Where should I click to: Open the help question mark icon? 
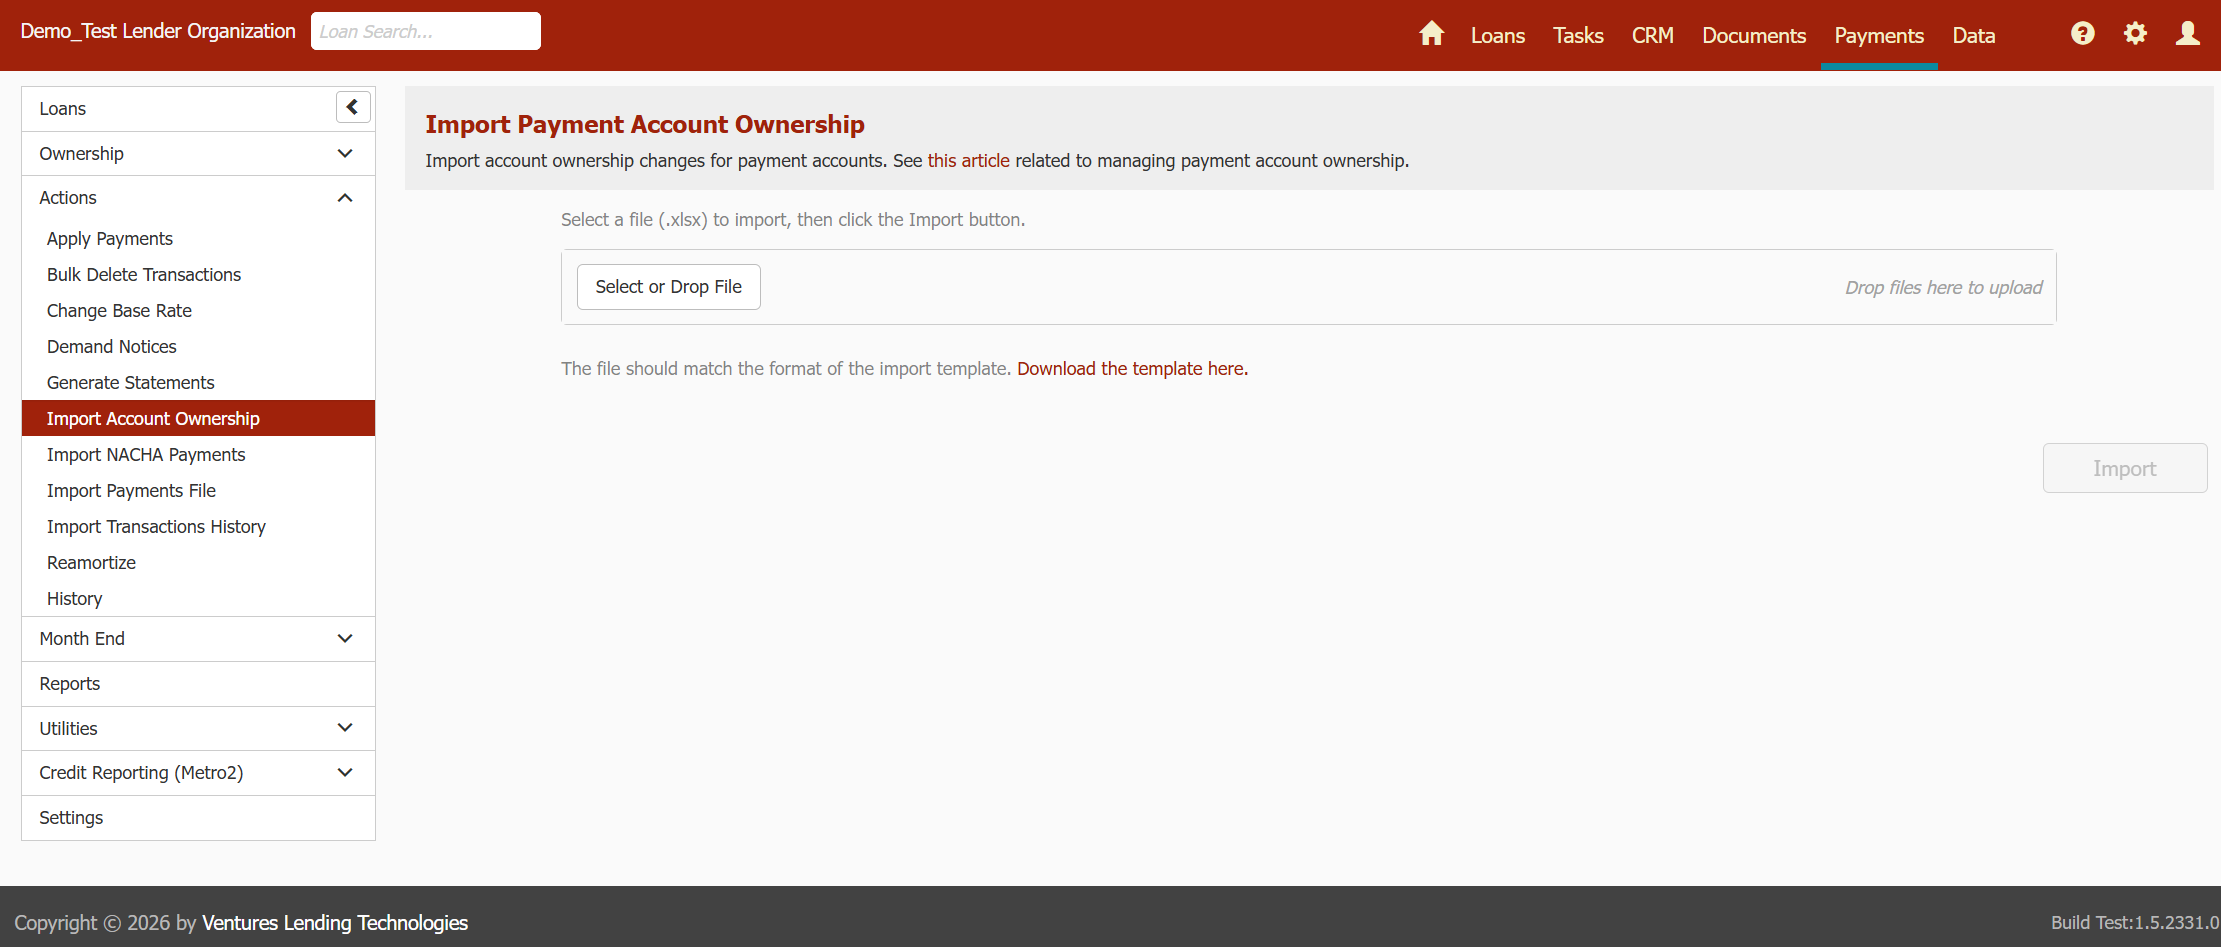[2082, 34]
